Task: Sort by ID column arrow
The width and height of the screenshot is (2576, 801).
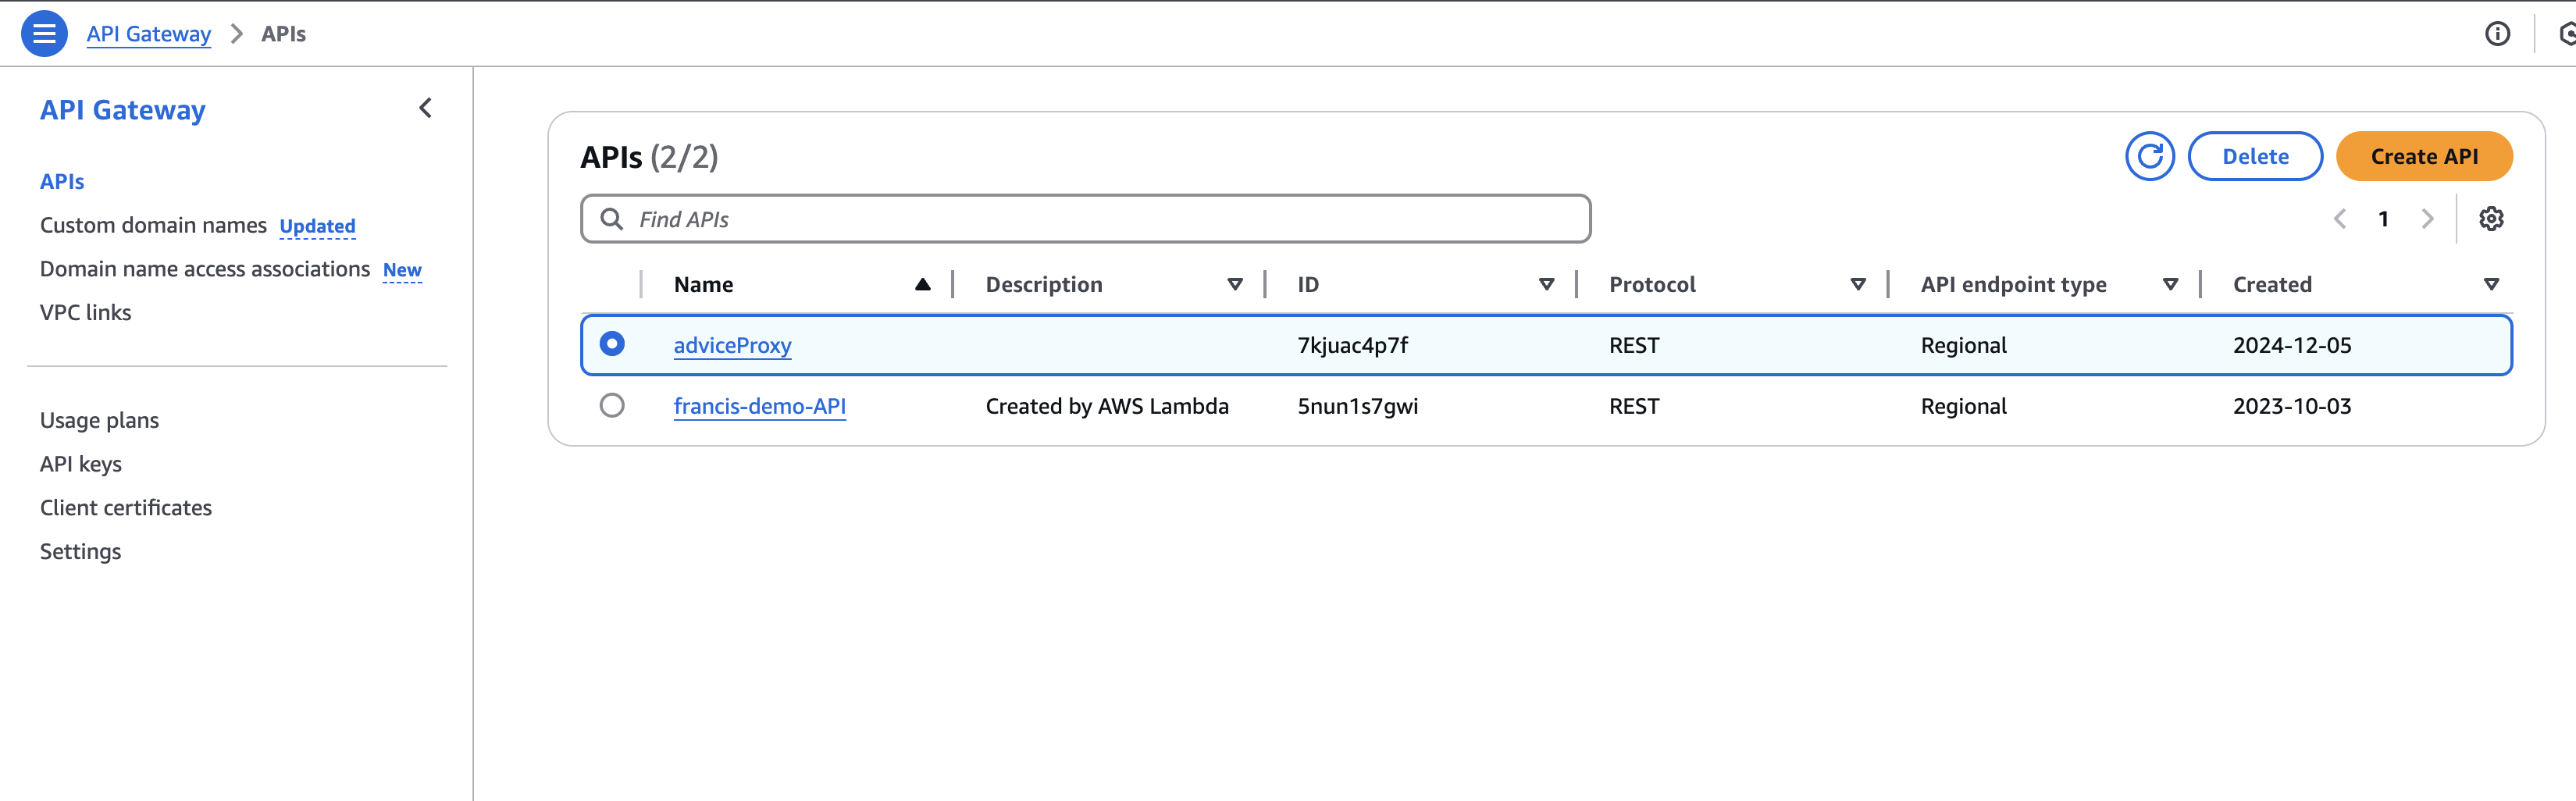Action: coord(1546,285)
